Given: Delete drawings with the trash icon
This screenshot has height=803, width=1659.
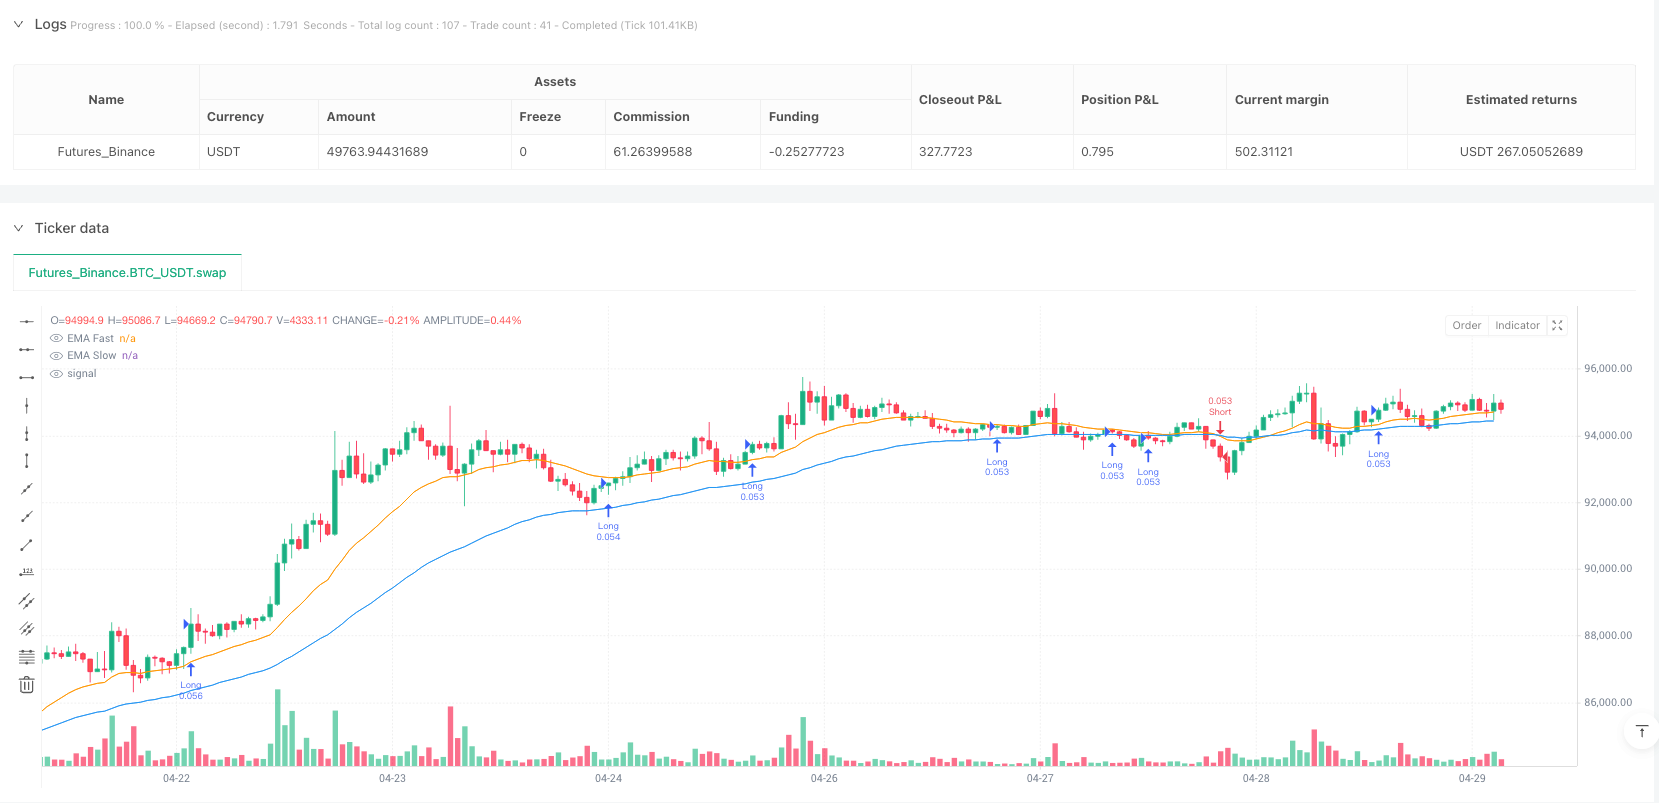Looking at the screenshot, I should pos(27,685).
